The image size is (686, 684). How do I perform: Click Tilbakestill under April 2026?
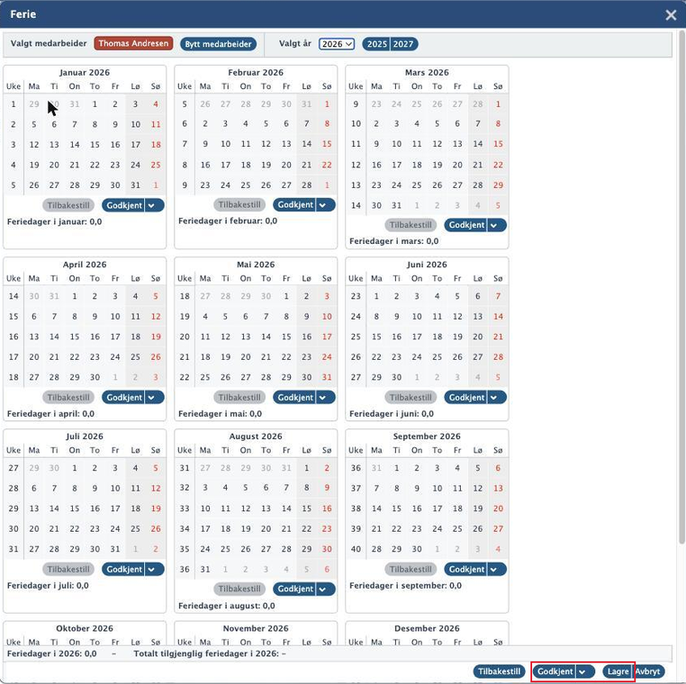(68, 397)
